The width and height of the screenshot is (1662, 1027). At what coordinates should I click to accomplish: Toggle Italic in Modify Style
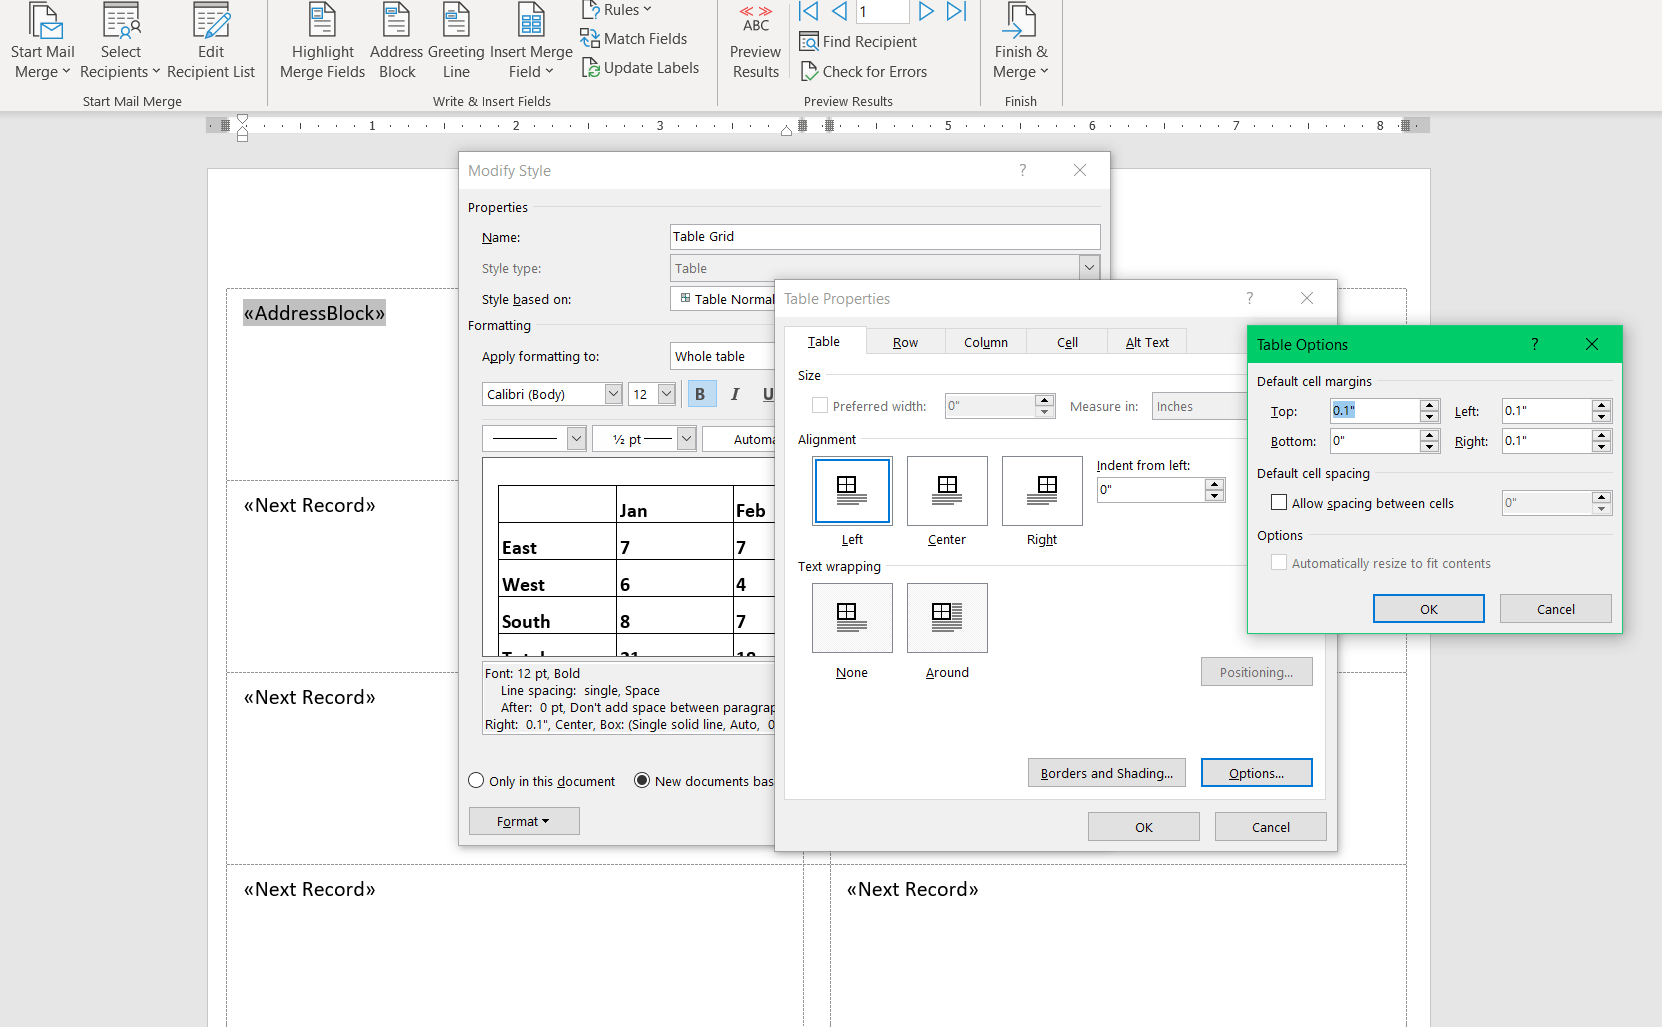coord(735,394)
